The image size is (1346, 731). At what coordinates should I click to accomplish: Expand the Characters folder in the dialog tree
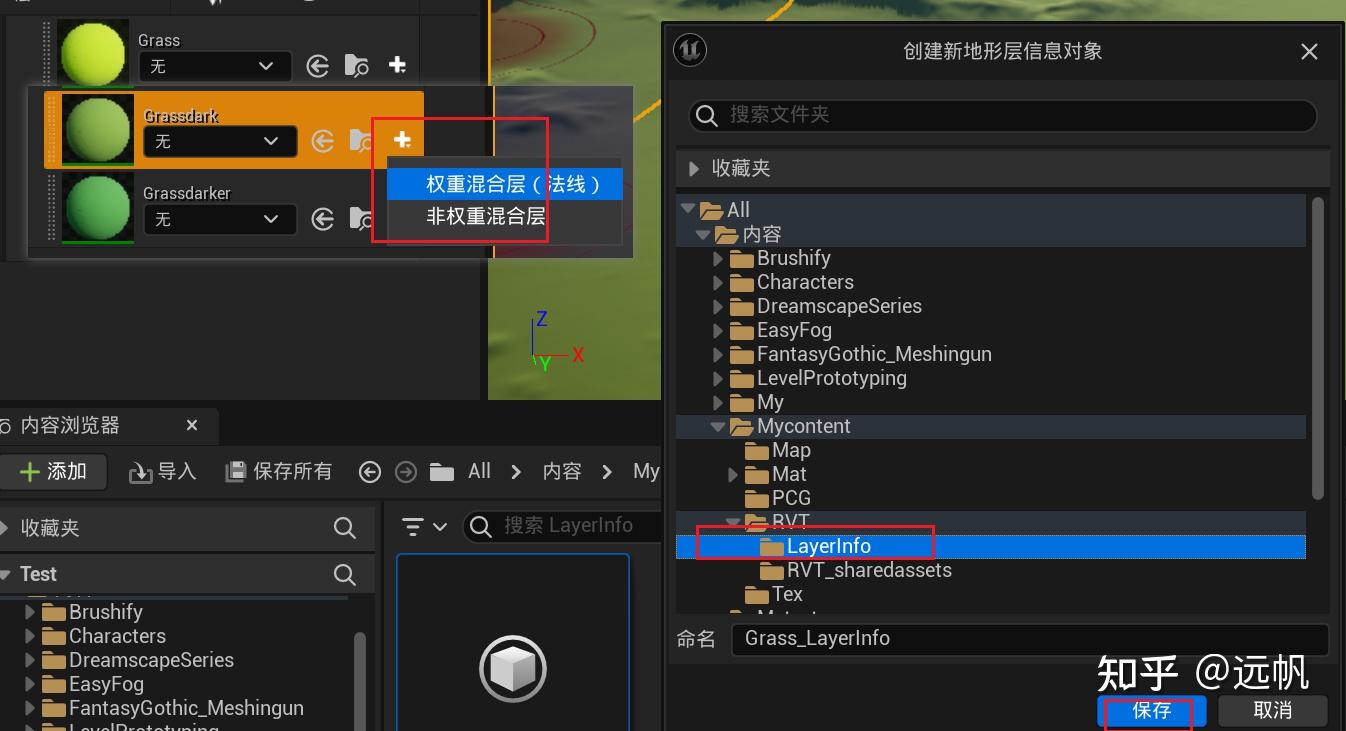click(718, 282)
